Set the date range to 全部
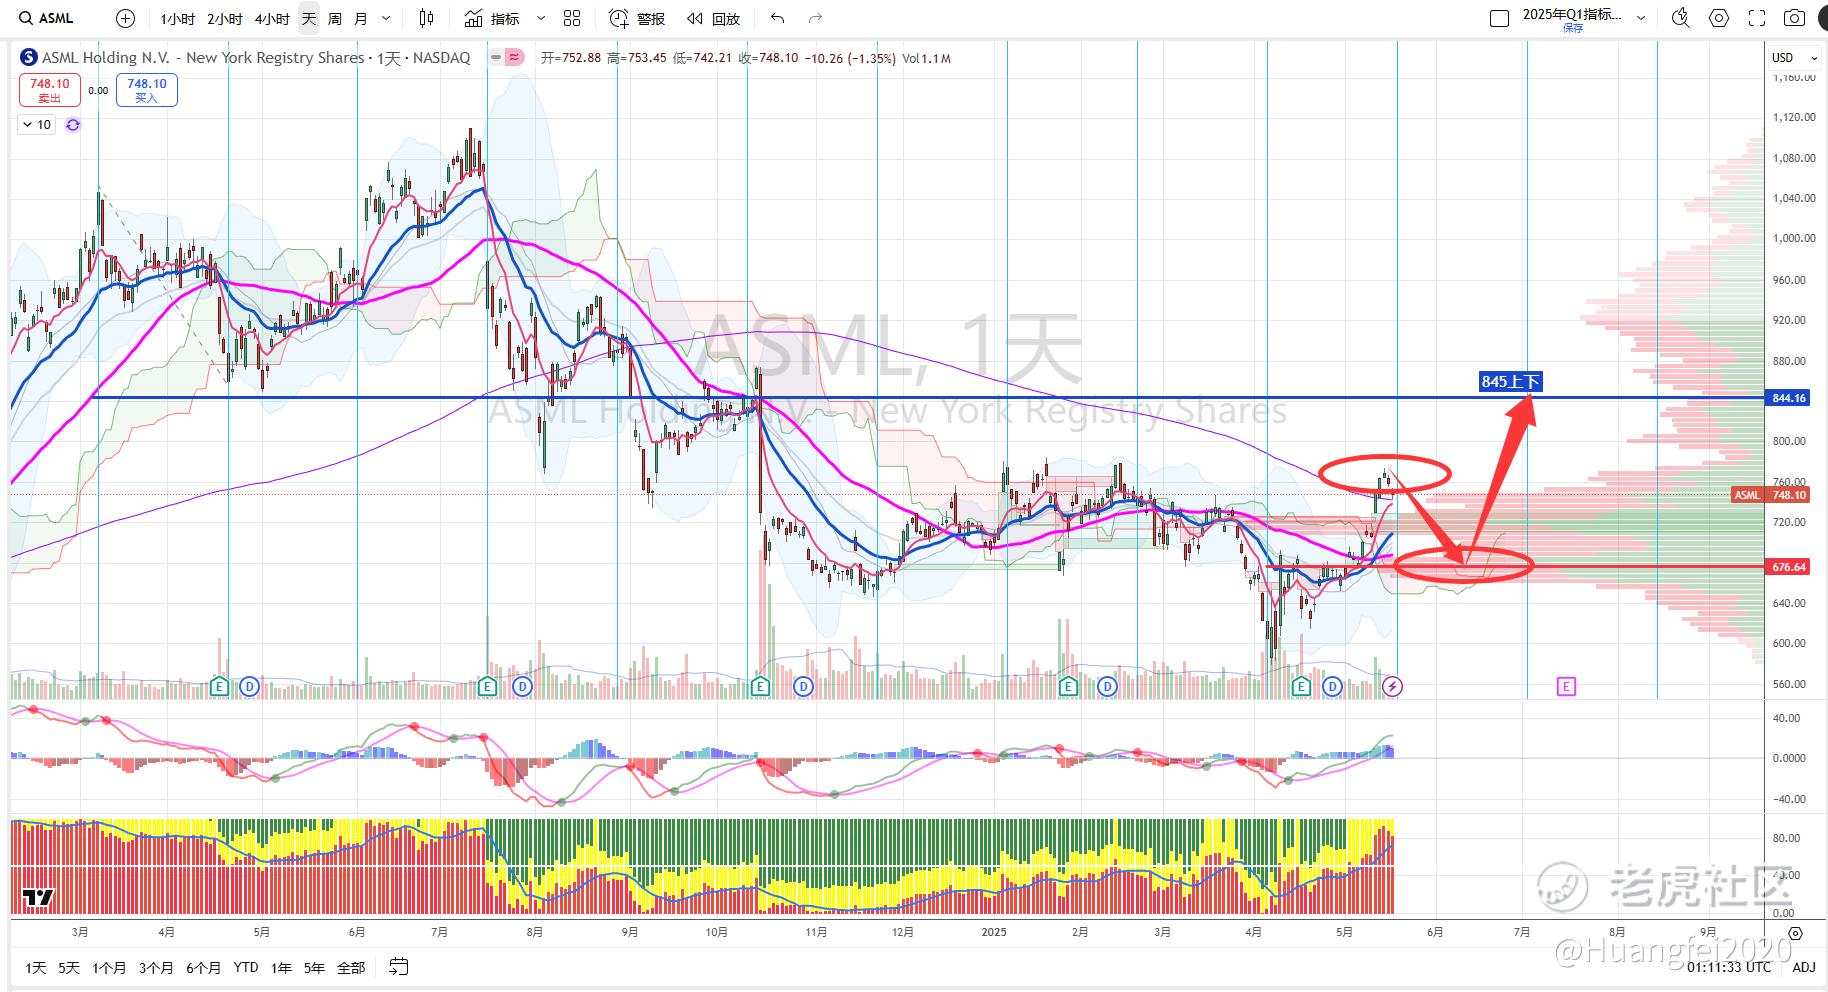The image size is (1828, 992). 351,967
